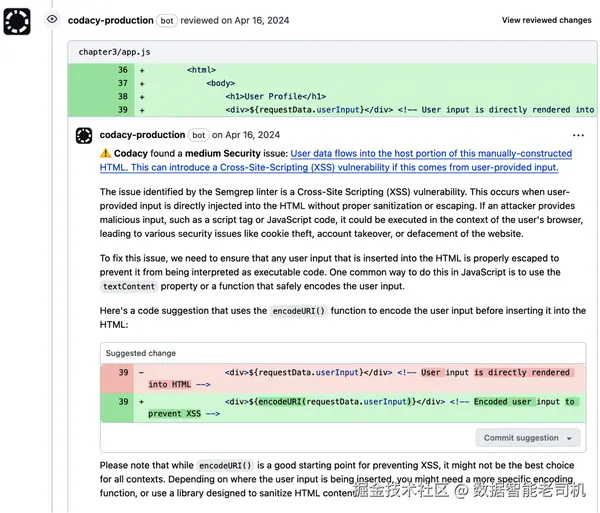Click the codacy-production avatar in the review header
600x513 pixels.
(17, 21)
